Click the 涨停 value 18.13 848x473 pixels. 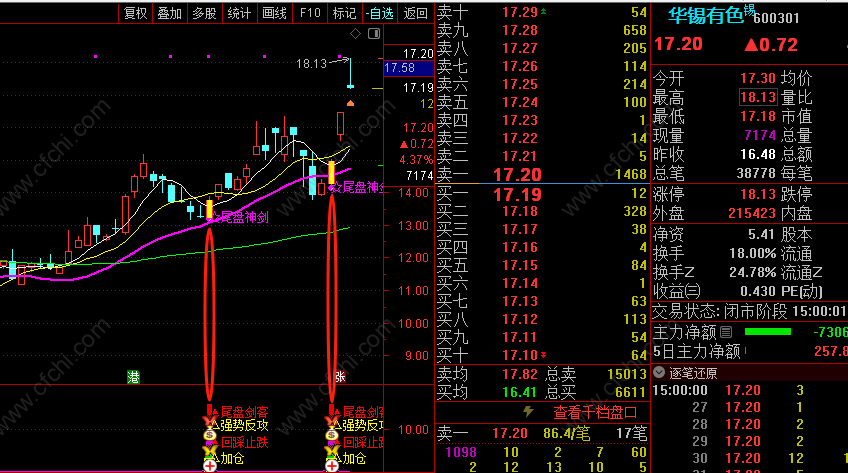pyautogui.click(x=758, y=194)
